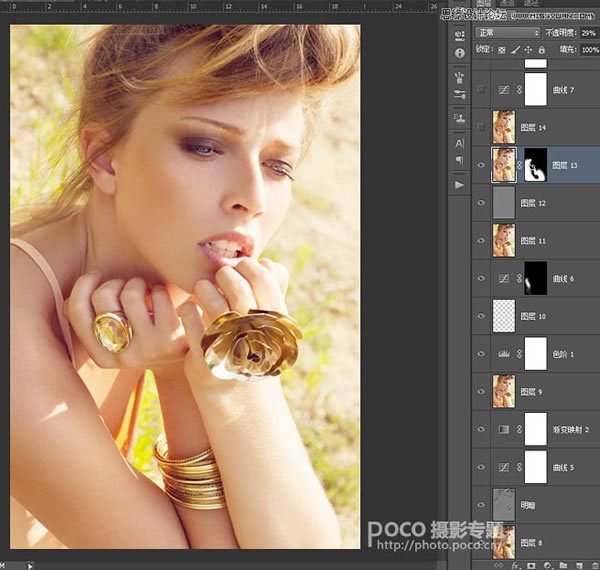Select the 图层 11 layer
The height and width of the screenshot is (570, 600).
[536, 241]
